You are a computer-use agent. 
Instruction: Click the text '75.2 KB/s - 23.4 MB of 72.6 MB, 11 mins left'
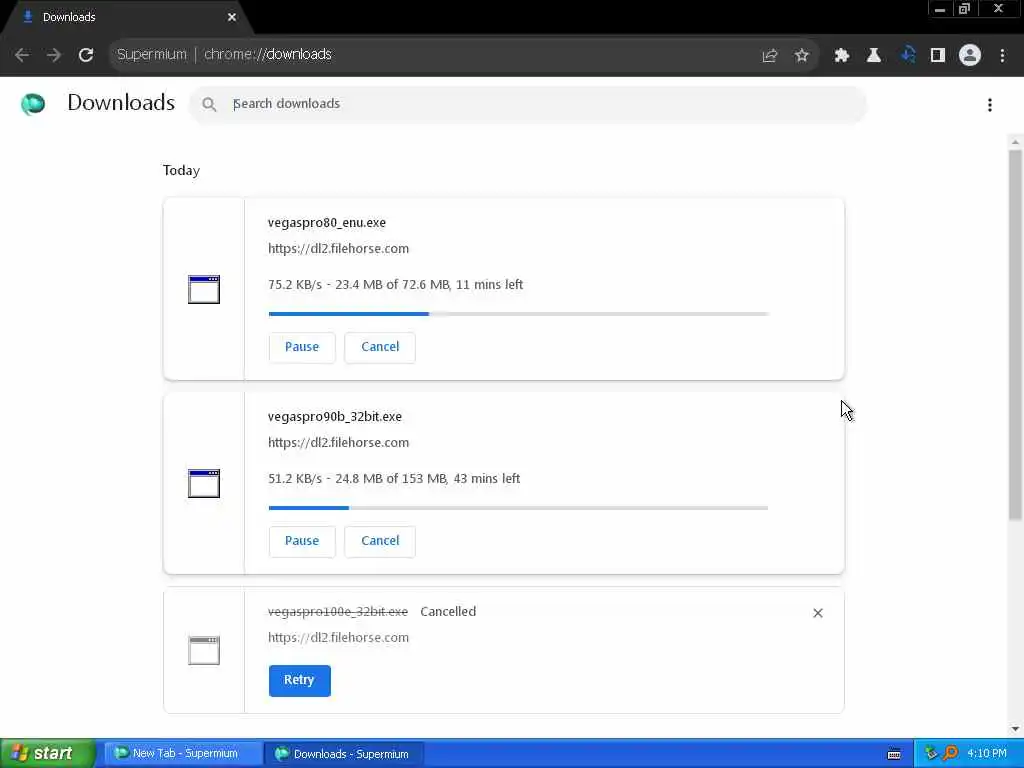coord(395,285)
